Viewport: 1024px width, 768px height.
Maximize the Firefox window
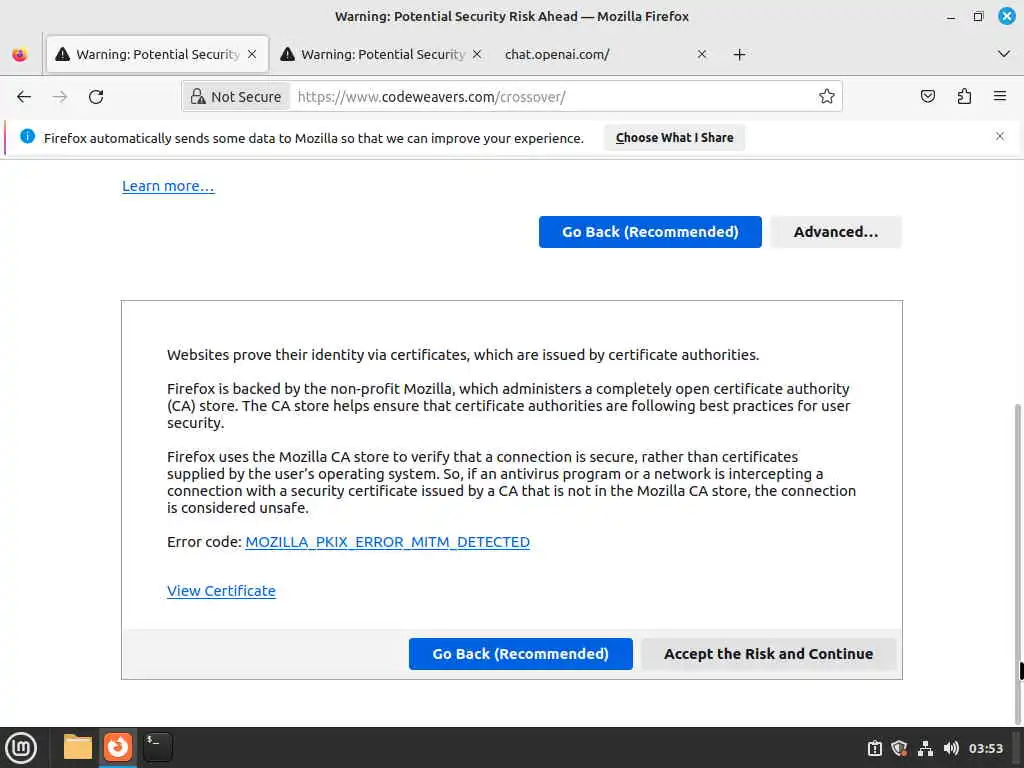978,16
